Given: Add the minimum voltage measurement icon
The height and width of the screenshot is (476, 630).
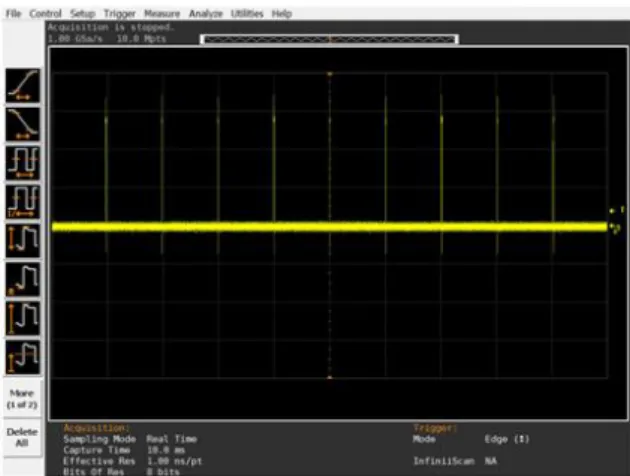Looking at the screenshot, I should 23,279.
